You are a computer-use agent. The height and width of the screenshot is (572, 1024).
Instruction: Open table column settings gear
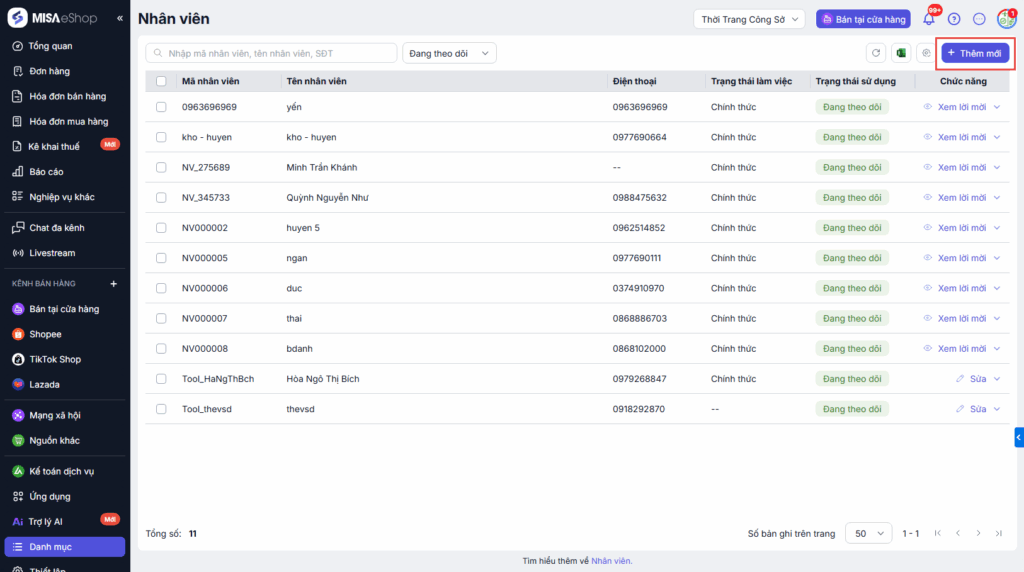tap(926, 53)
